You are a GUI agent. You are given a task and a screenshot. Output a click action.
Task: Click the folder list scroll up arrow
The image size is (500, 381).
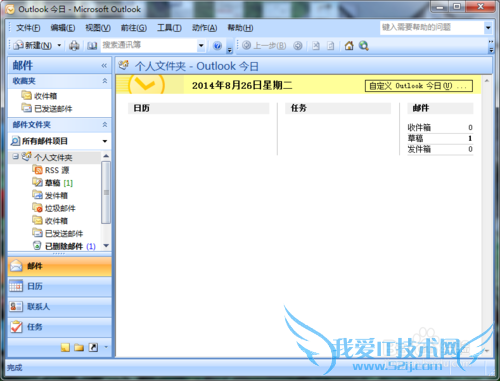[x=106, y=156]
